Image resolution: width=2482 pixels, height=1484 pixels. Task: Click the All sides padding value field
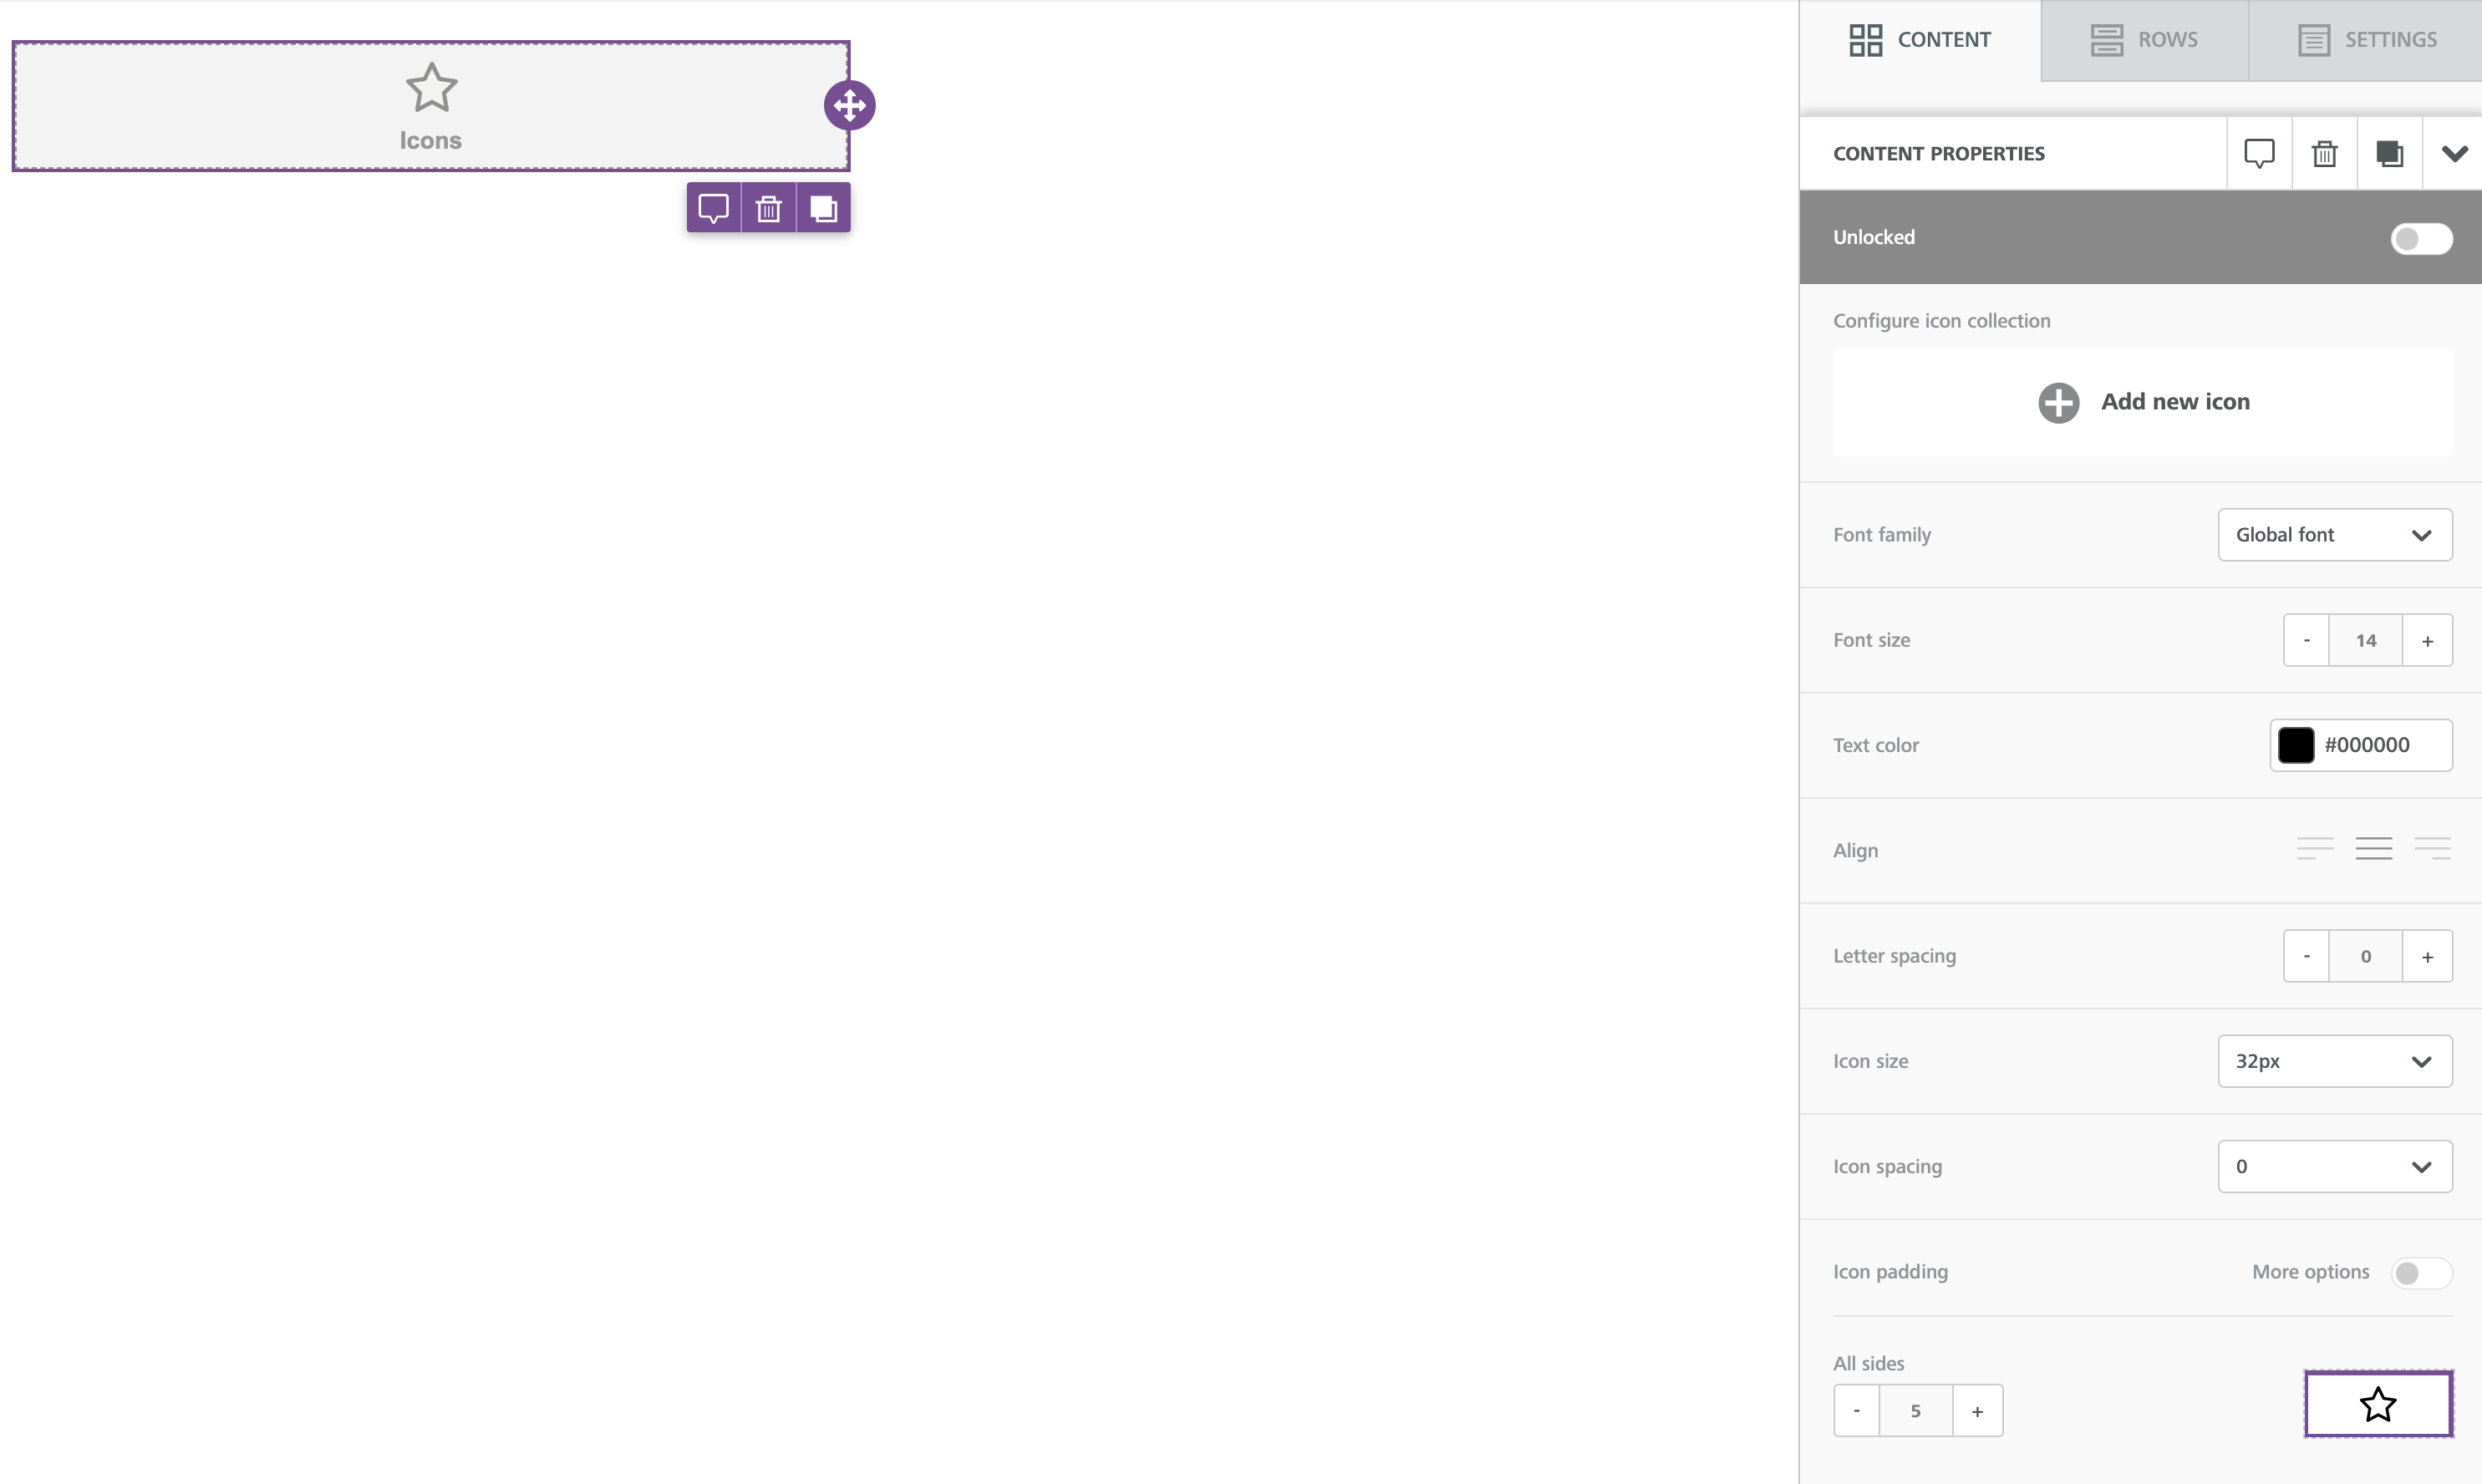[x=1915, y=1411]
